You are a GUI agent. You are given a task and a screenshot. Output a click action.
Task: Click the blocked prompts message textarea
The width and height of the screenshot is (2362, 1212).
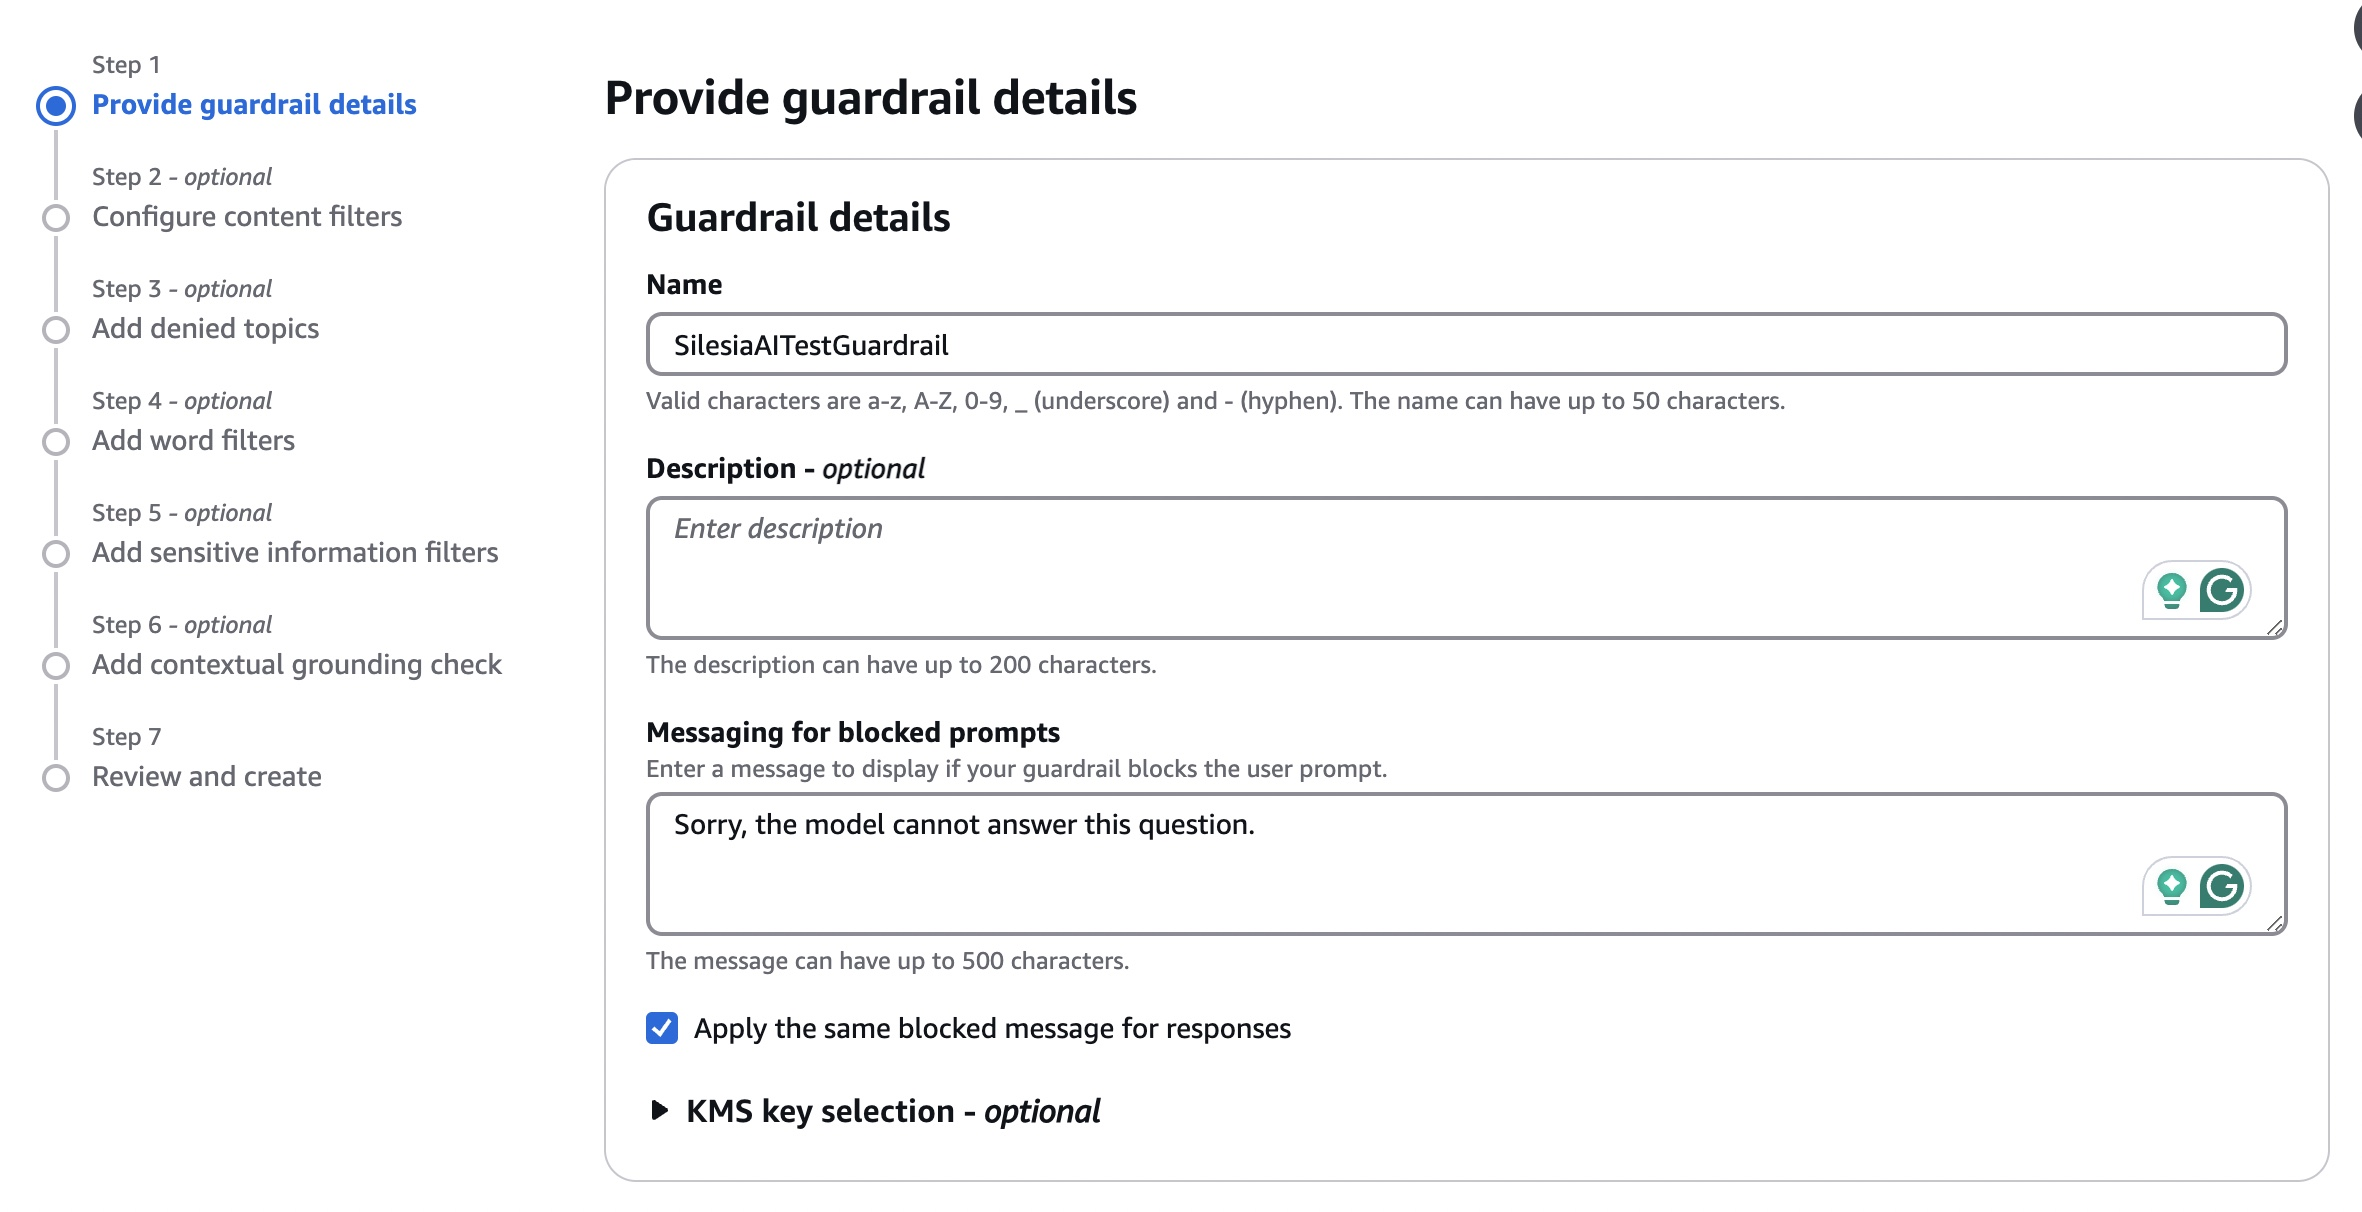1466,864
